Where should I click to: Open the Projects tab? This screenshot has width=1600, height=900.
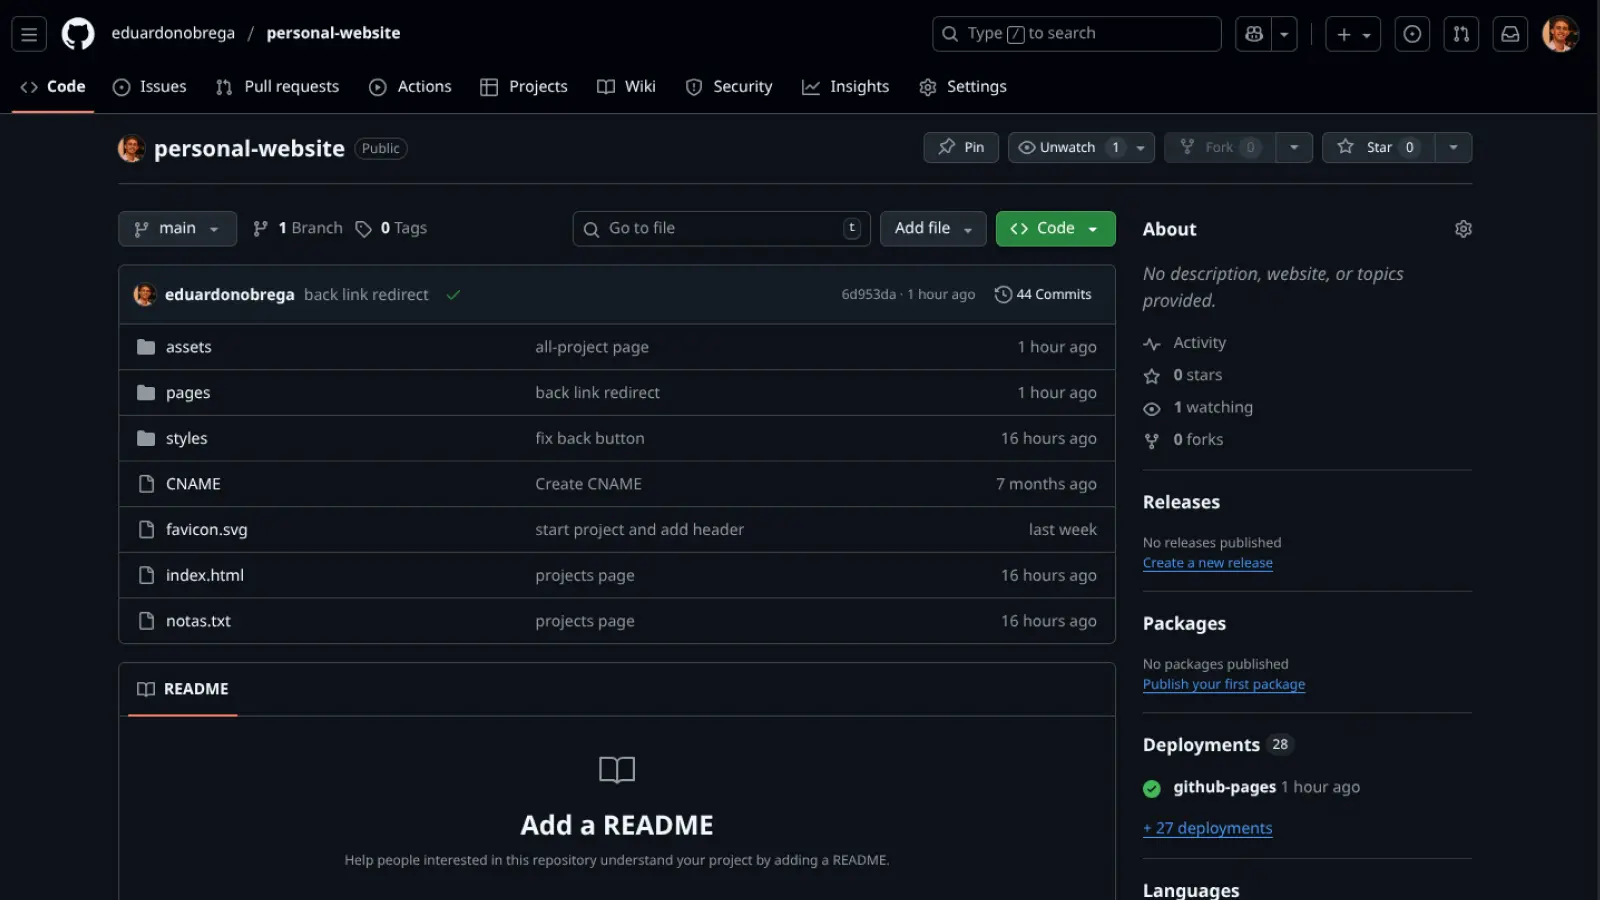tap(524, 87)
